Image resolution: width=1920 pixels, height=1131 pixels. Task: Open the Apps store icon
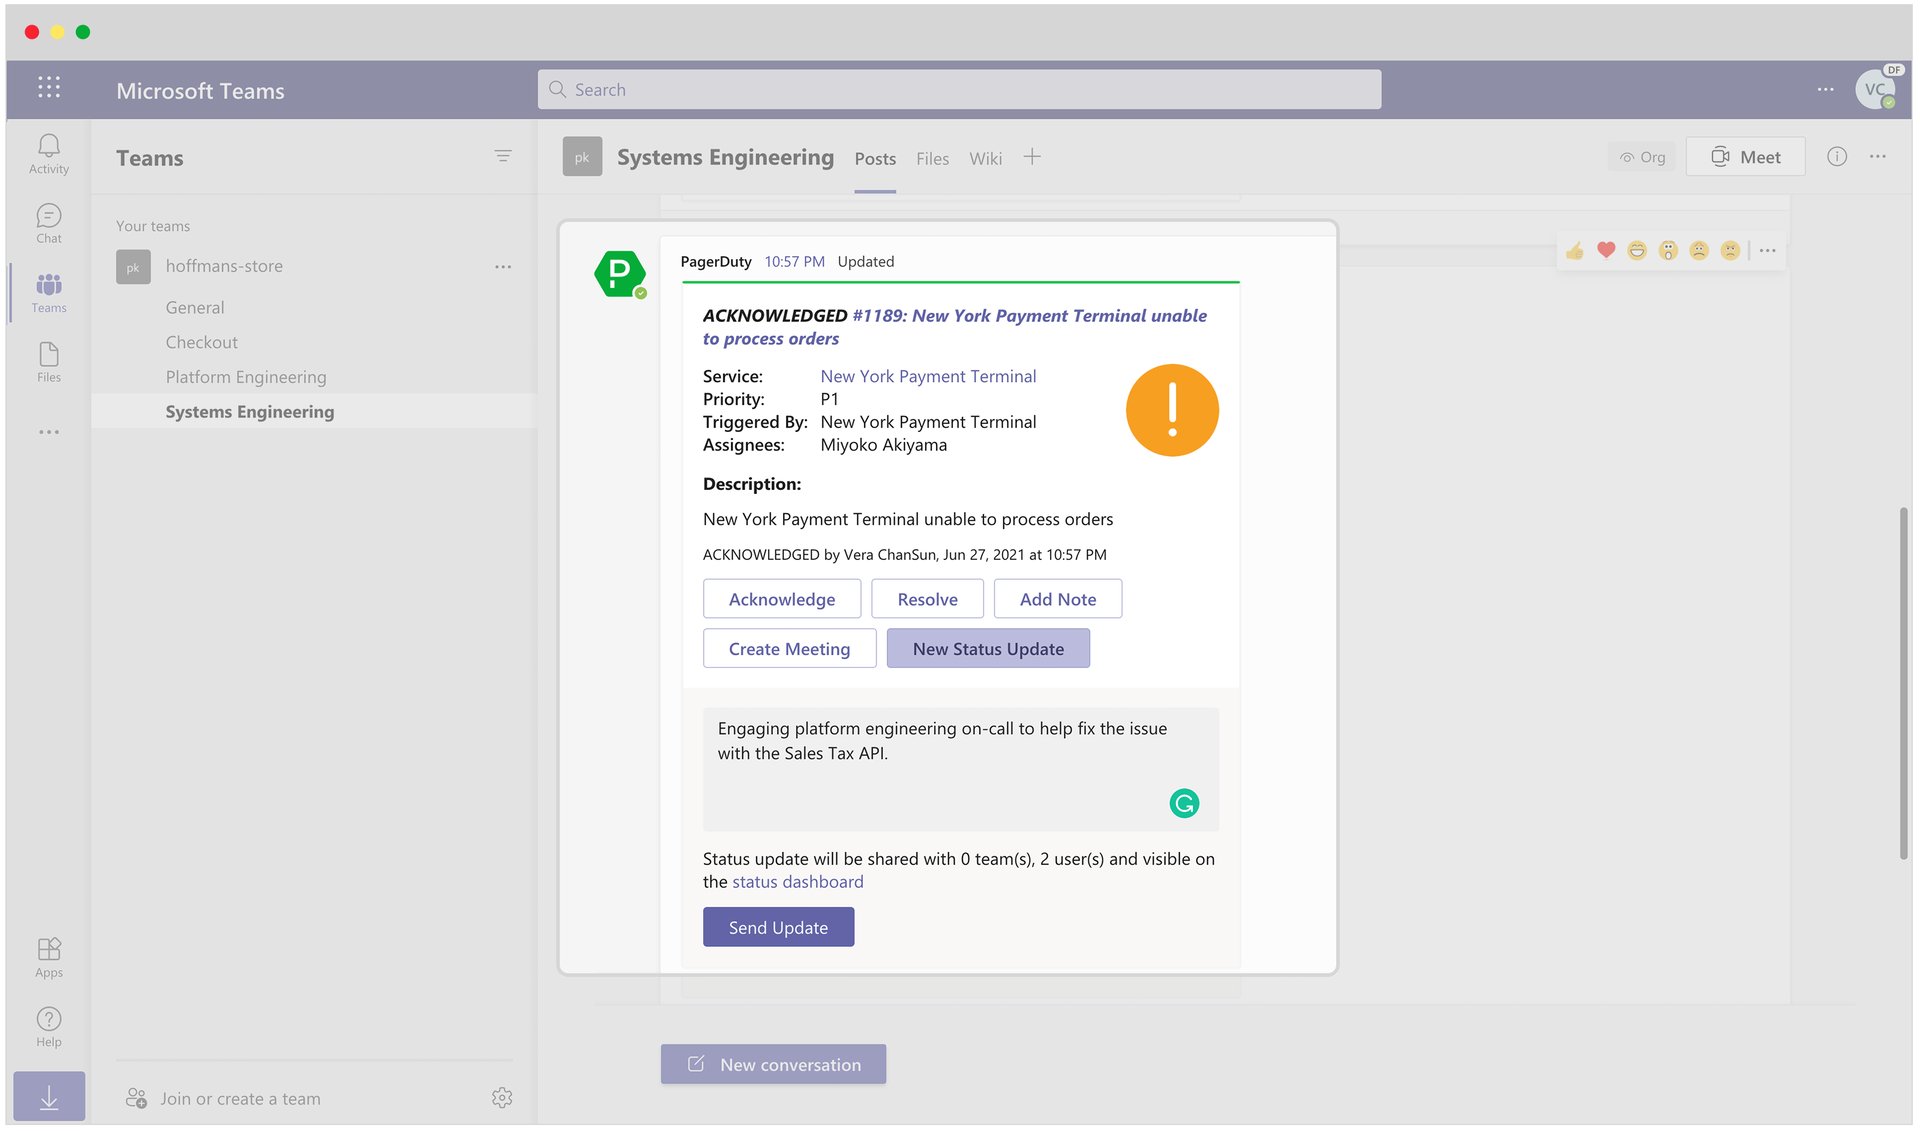click(x=48, y=956)
